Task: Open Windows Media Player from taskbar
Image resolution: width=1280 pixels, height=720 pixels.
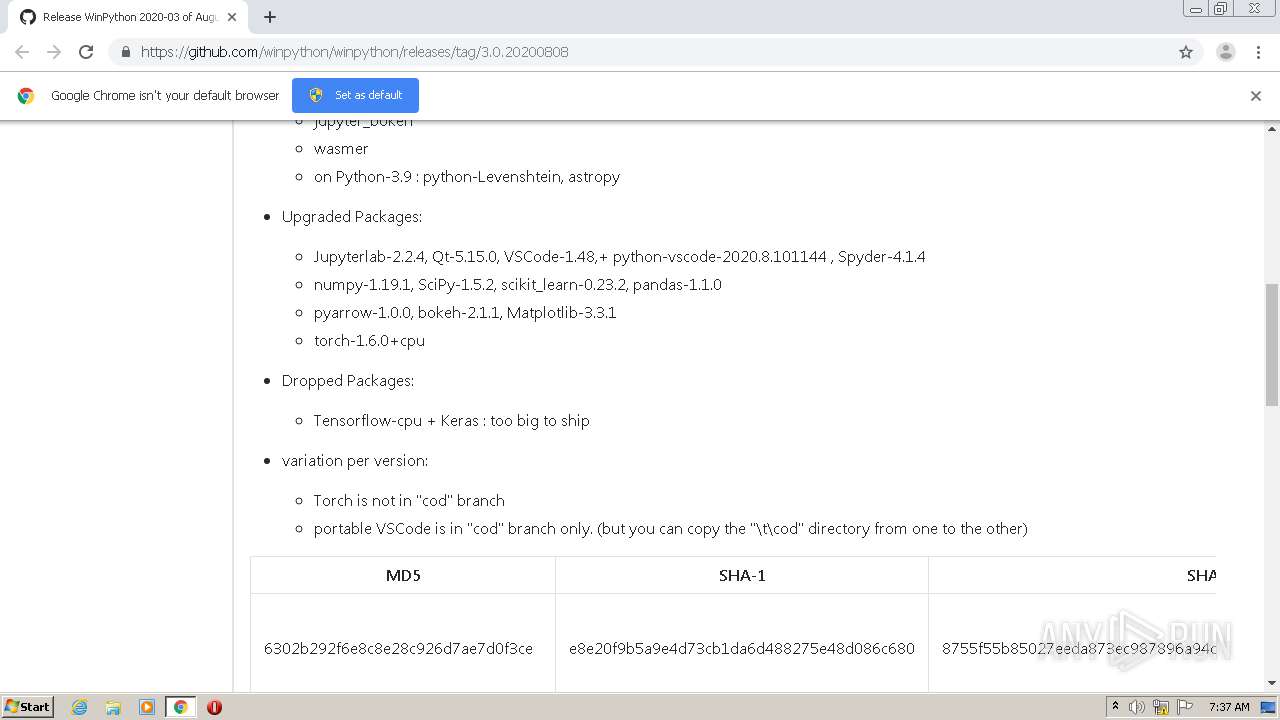Action: [x=147, y=707]
